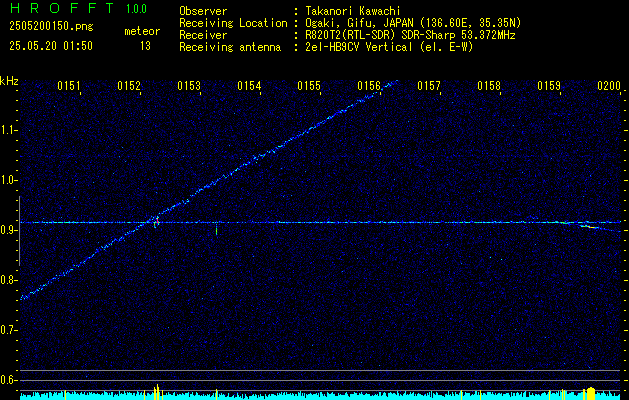Click the yellow echo streak near 0159
629x400 pixels.
(589, 227)
